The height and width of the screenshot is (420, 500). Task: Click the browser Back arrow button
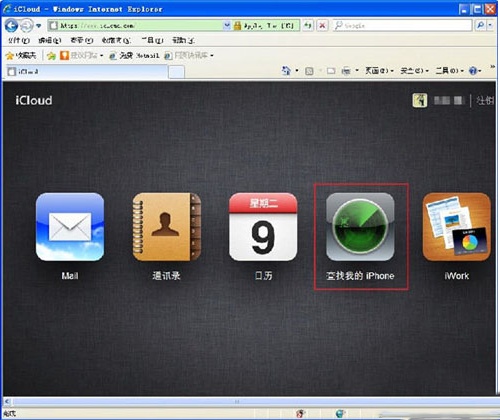11,26
